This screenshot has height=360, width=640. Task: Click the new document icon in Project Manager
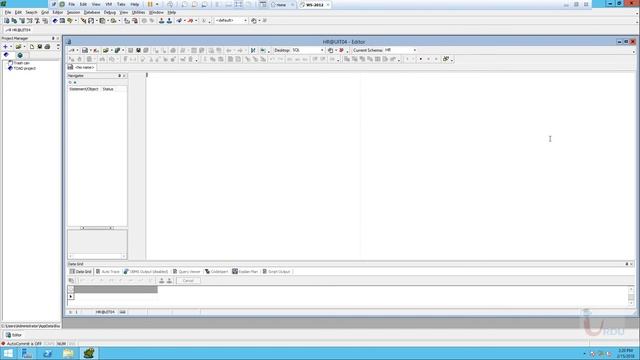pos(32,47)
